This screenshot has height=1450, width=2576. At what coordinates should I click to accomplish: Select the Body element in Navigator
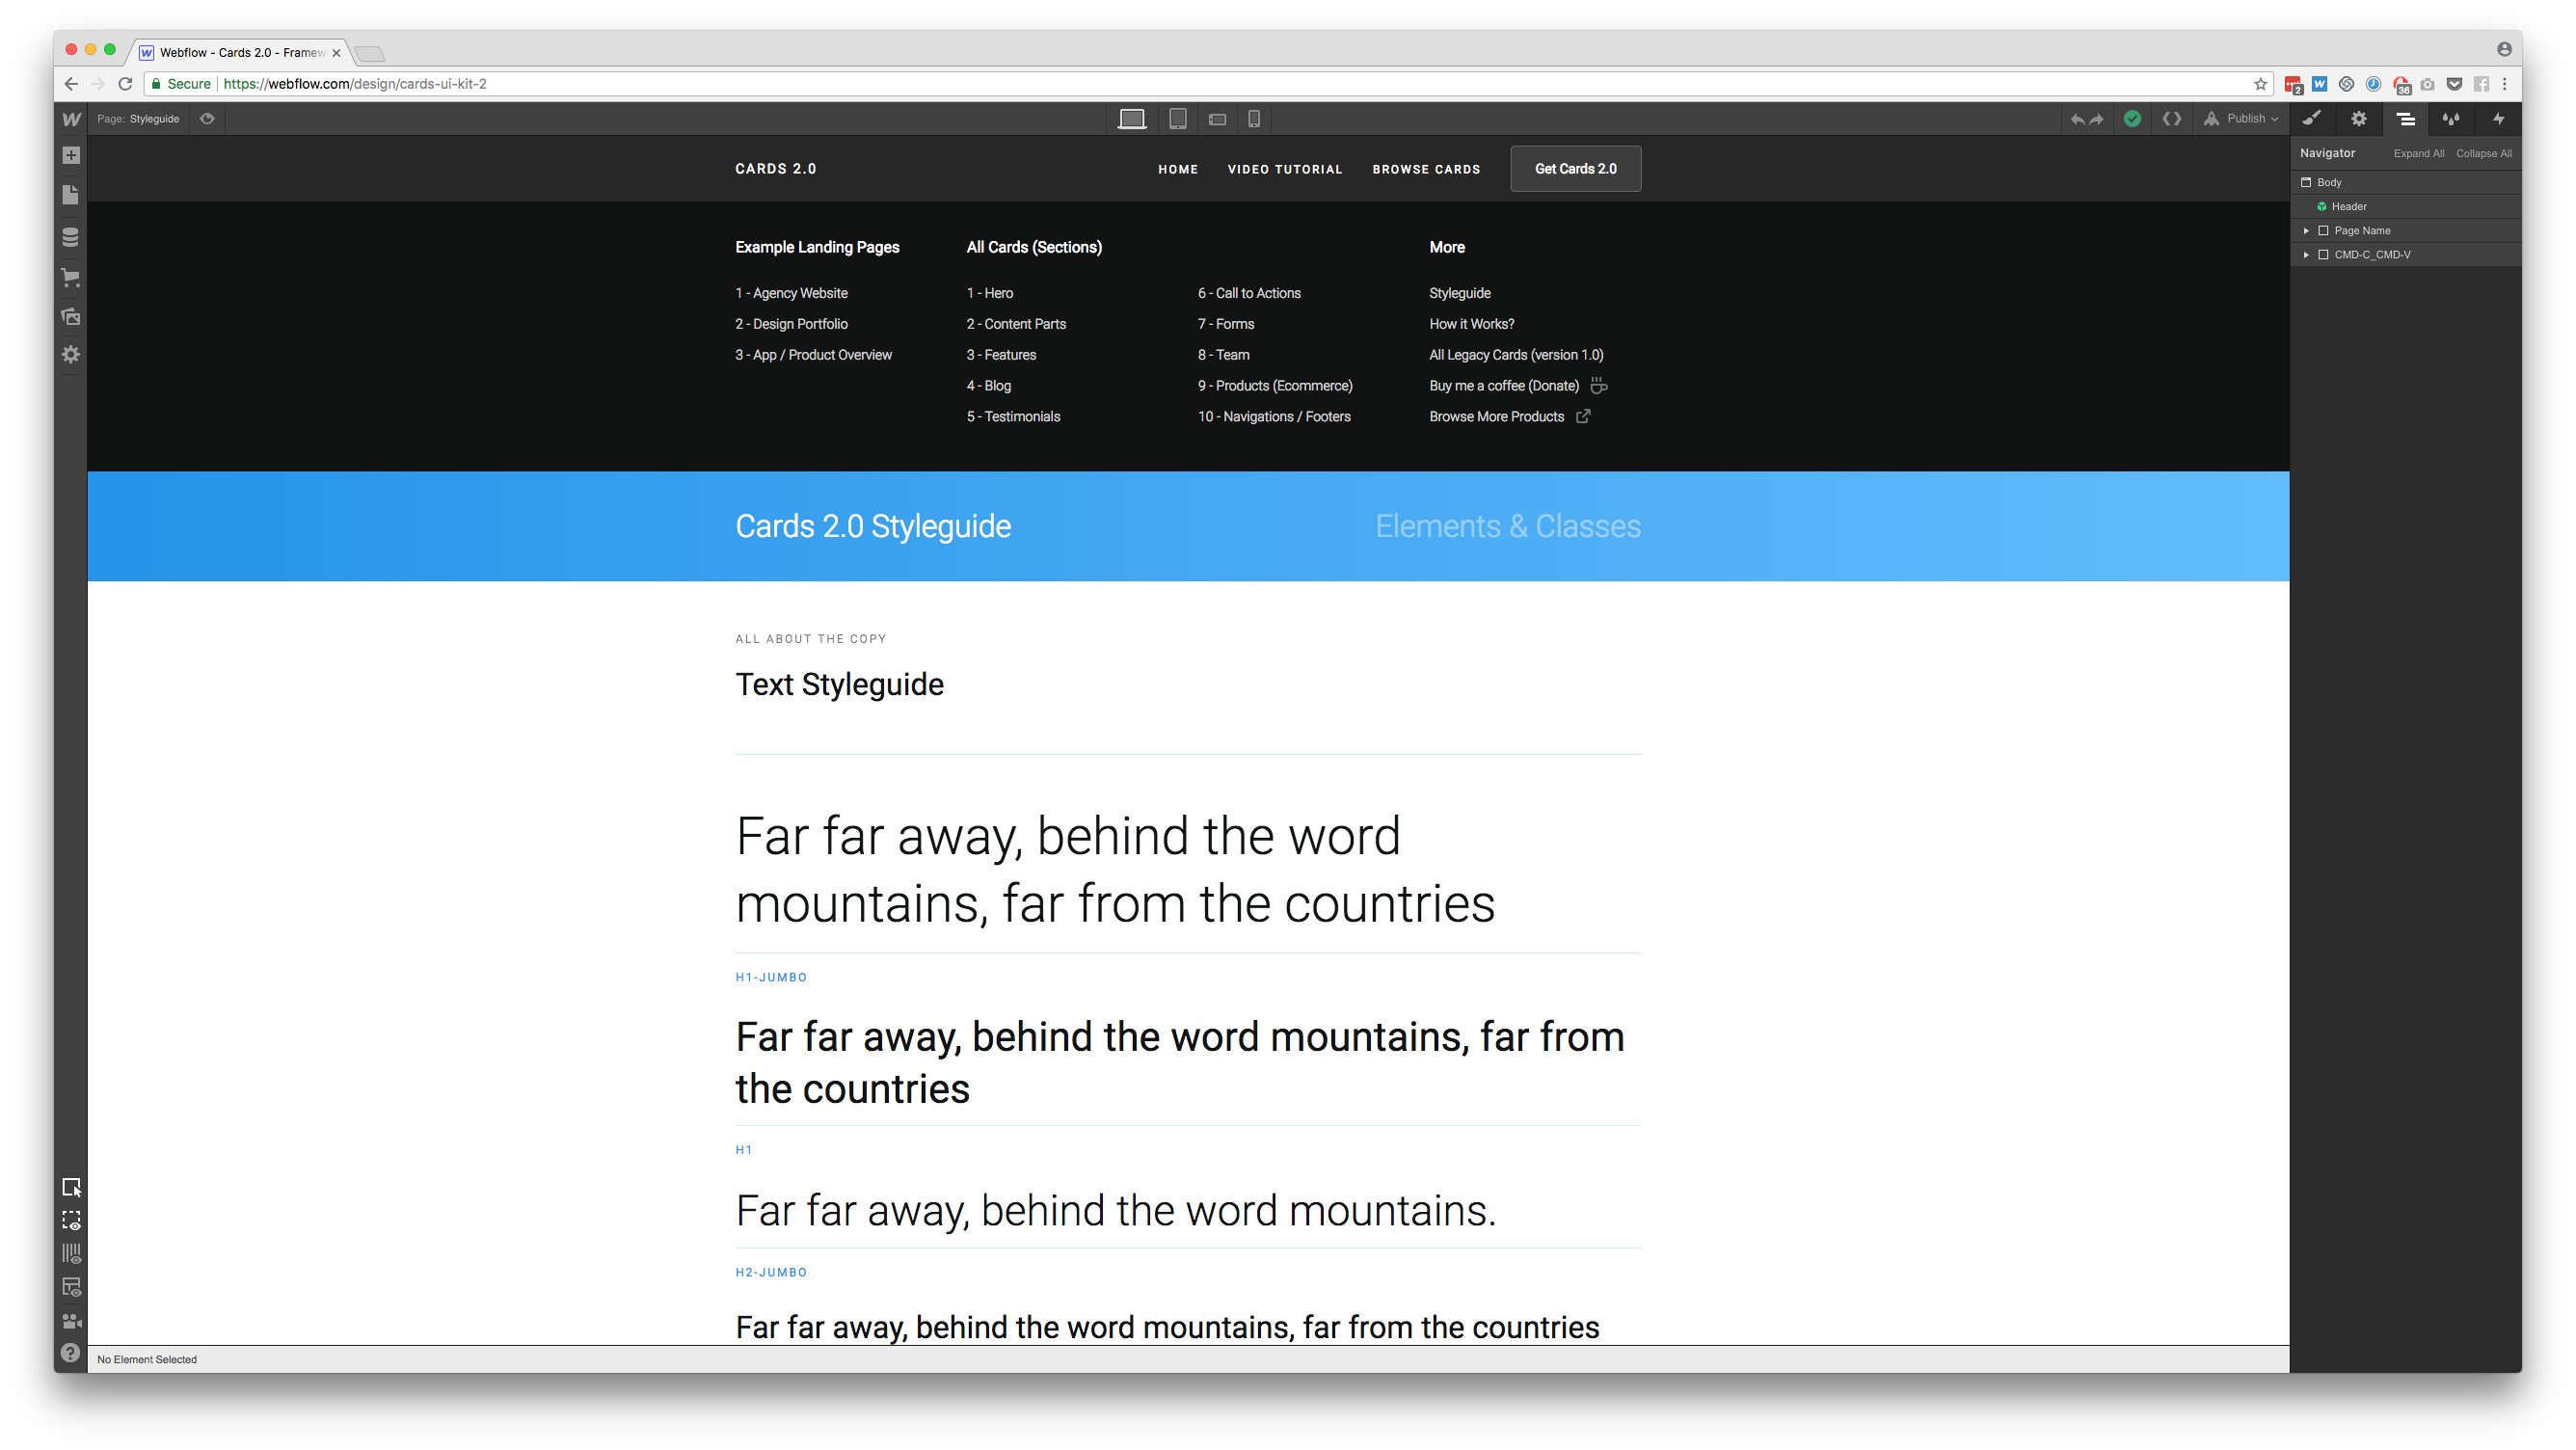pos(2330,182)
